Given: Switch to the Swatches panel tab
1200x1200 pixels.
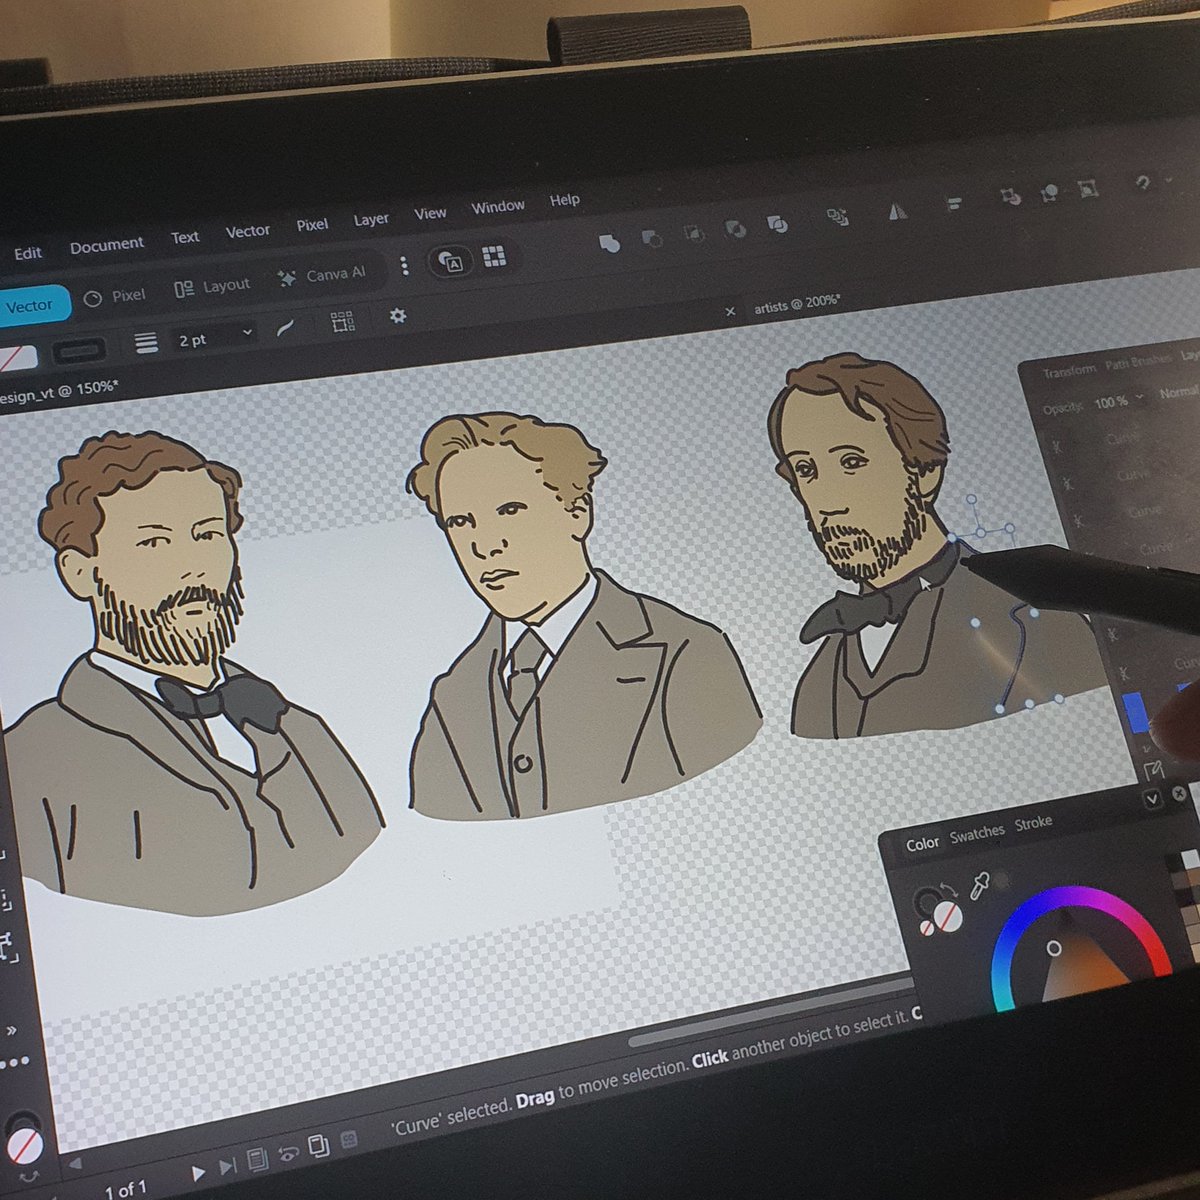Looking at the screenshot, I should 977,833.
